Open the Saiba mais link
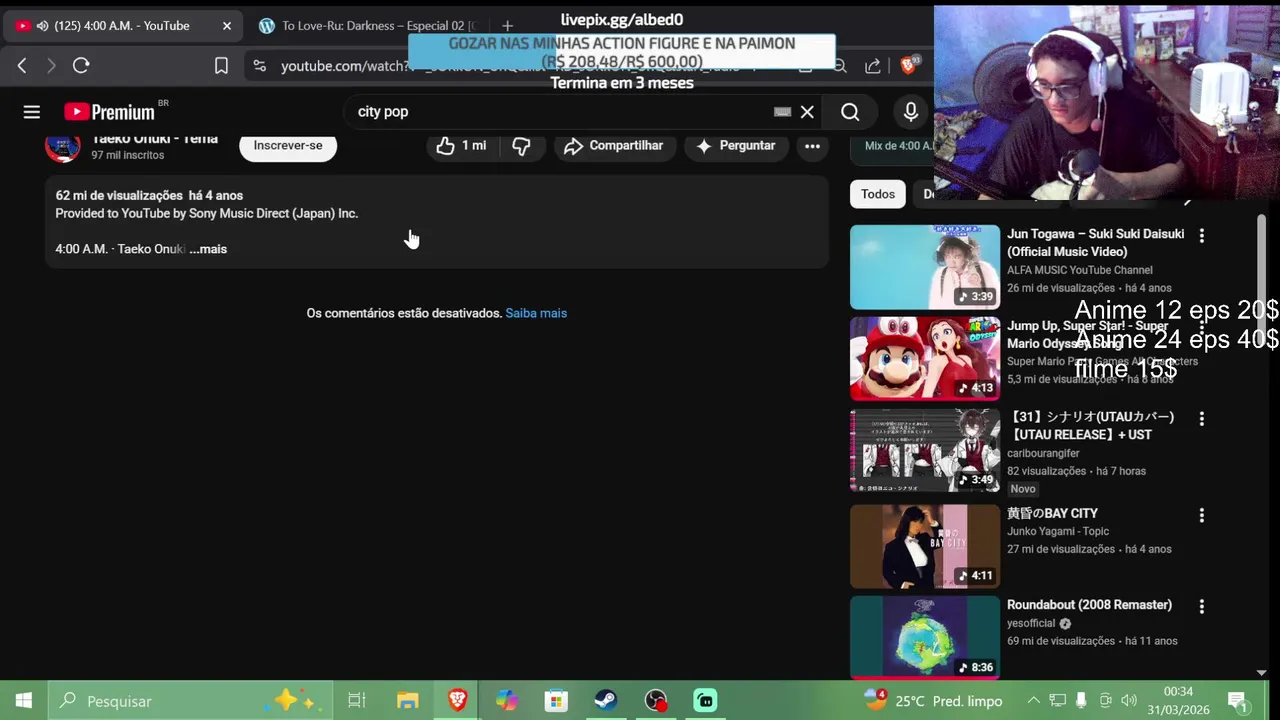The height and width of the screenshot is (720, 1280). pos(536,313)
